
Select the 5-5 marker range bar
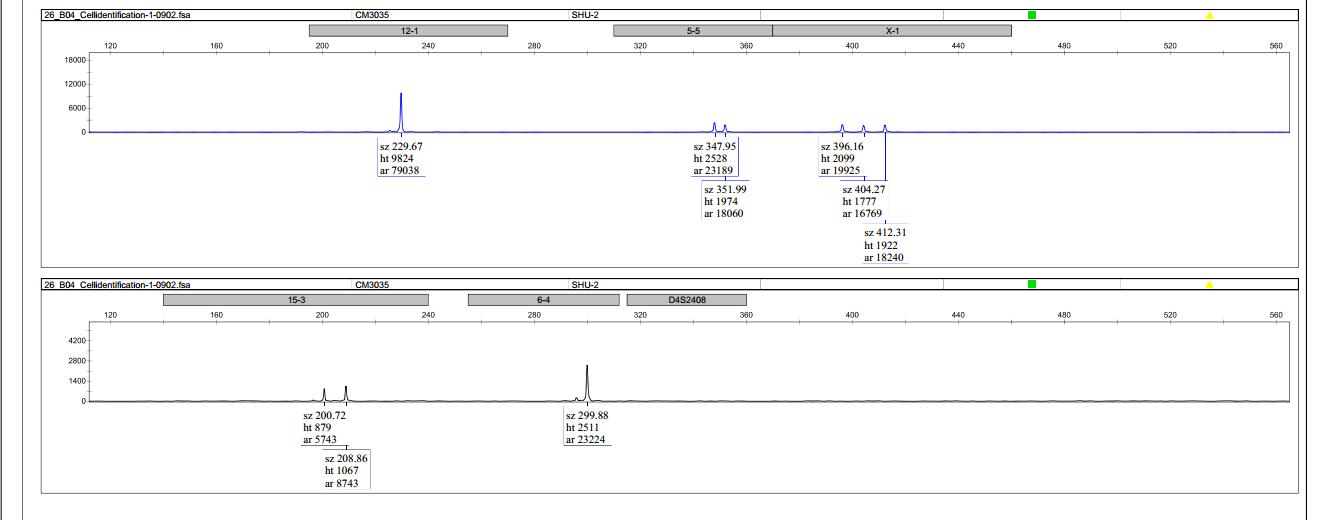[693, 31]
